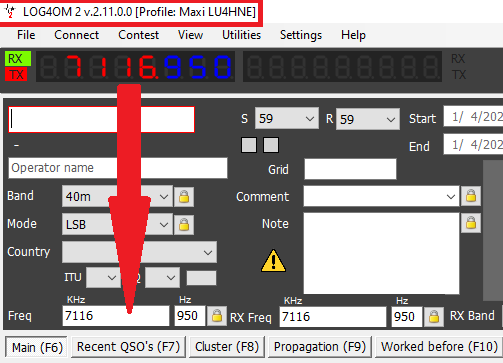Image resolution: width=503 pixels, height=363 pixels.
Task: Click the Grid locator field
Action: 350,169
